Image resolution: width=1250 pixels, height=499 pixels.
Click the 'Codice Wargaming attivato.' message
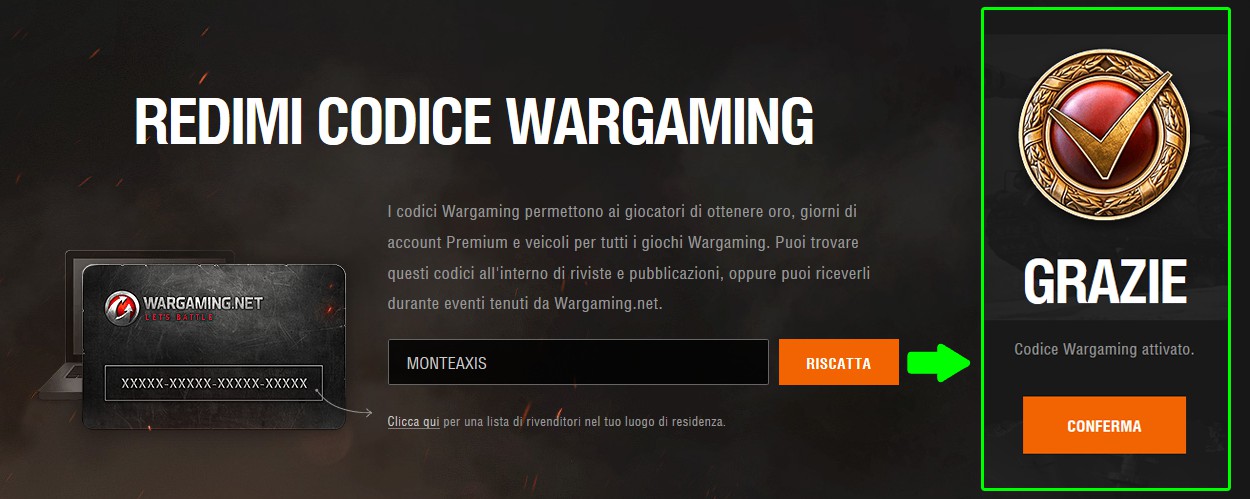tap(1104, 350)
